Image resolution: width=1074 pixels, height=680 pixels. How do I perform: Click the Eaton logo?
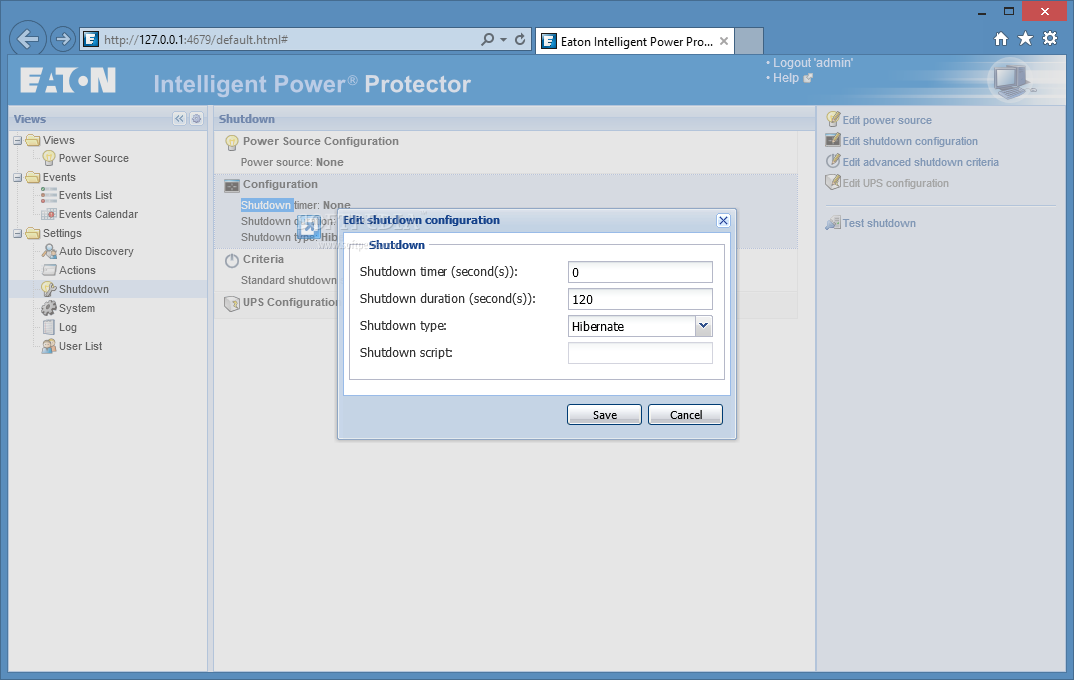tap(68, 81)
